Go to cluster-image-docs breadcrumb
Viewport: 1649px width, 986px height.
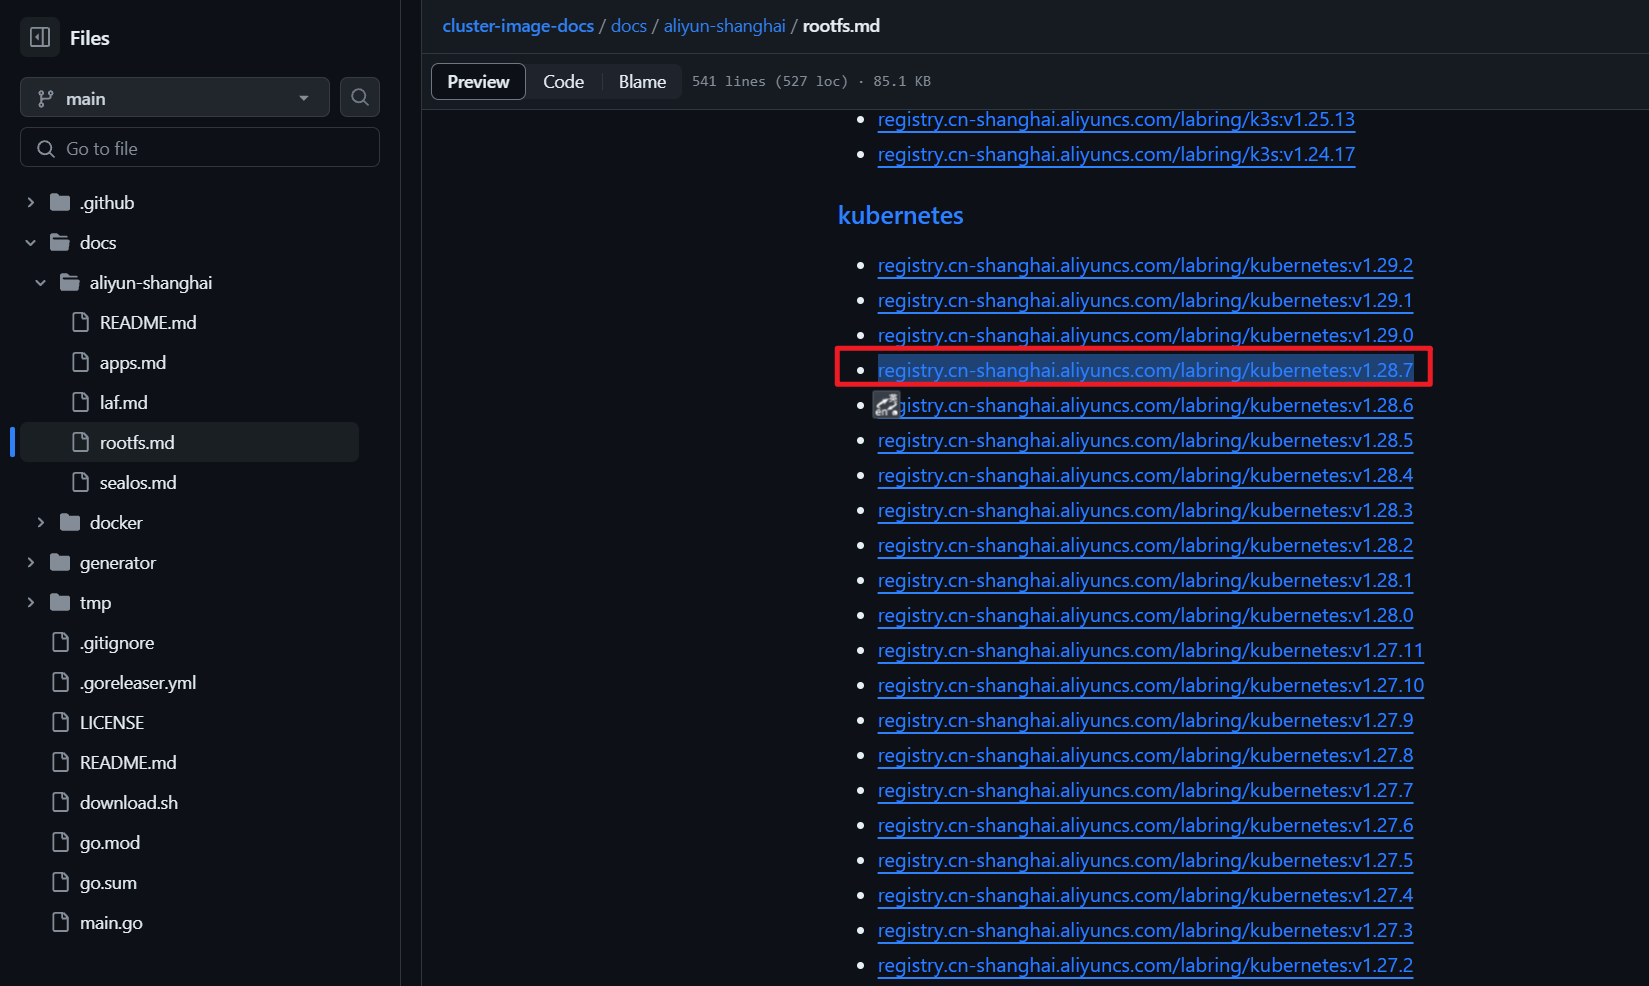click(x=518, y=26)
